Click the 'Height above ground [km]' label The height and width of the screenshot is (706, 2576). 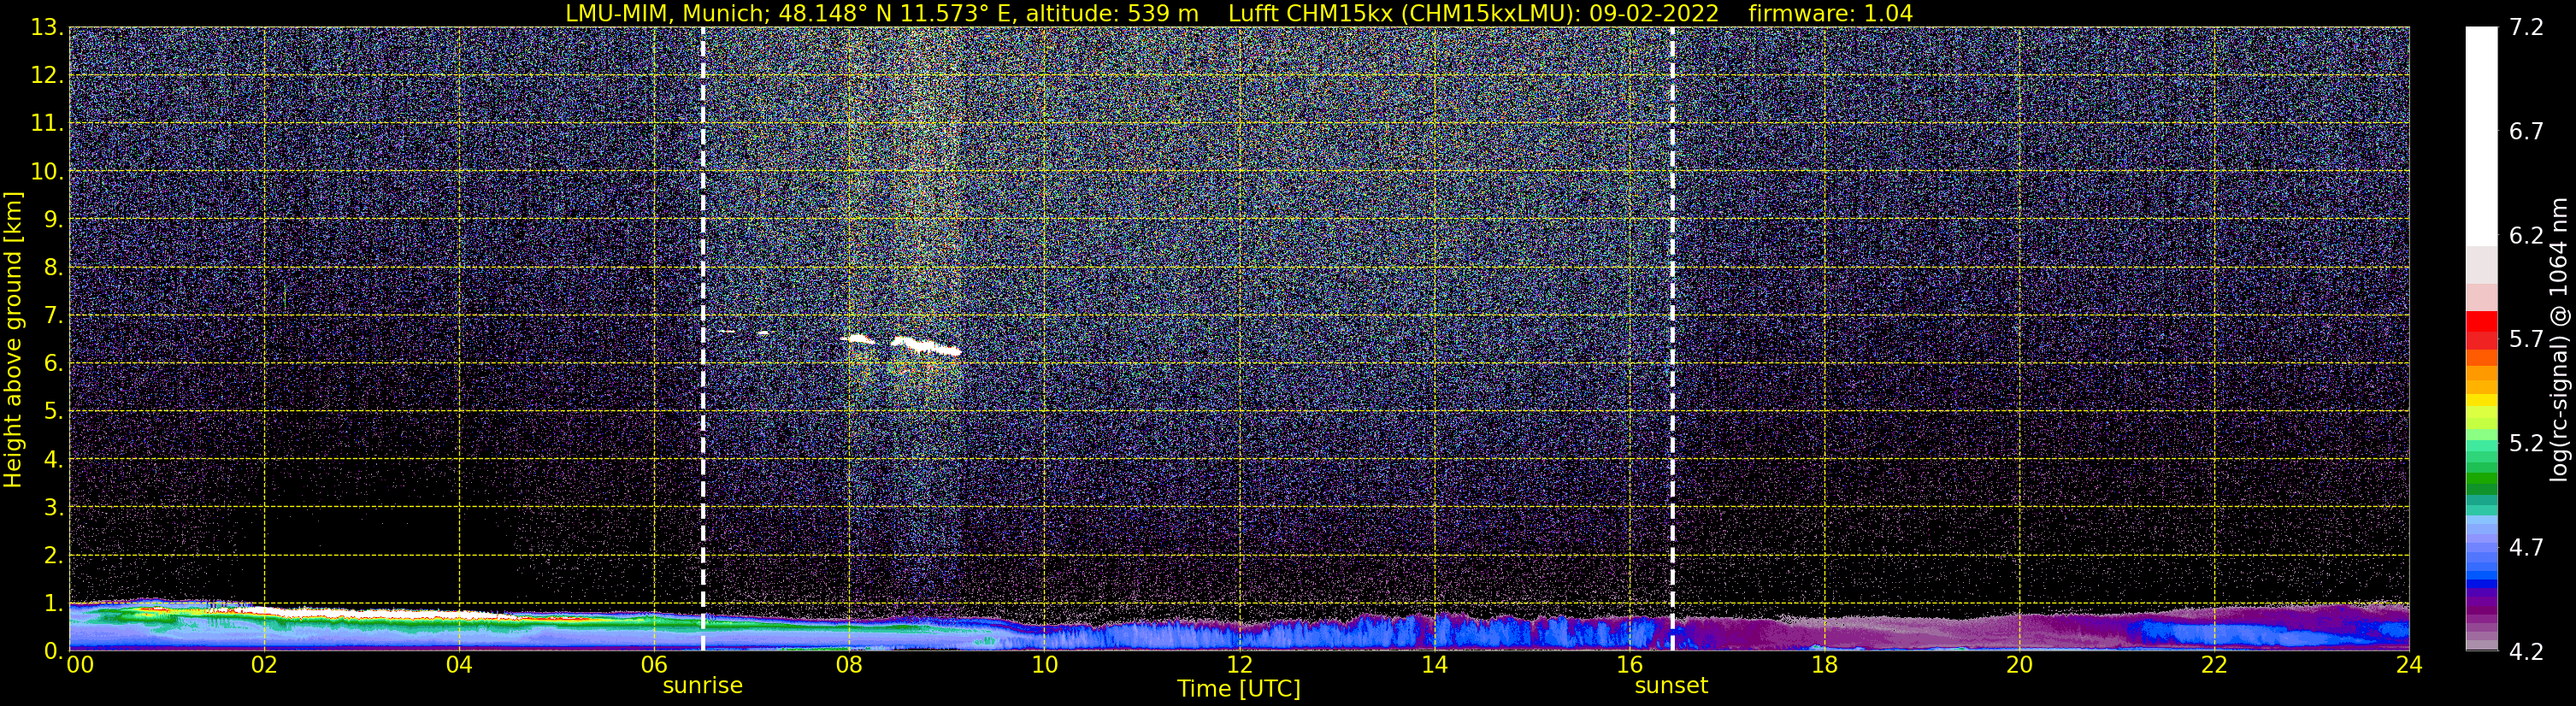tap(13, 339)
